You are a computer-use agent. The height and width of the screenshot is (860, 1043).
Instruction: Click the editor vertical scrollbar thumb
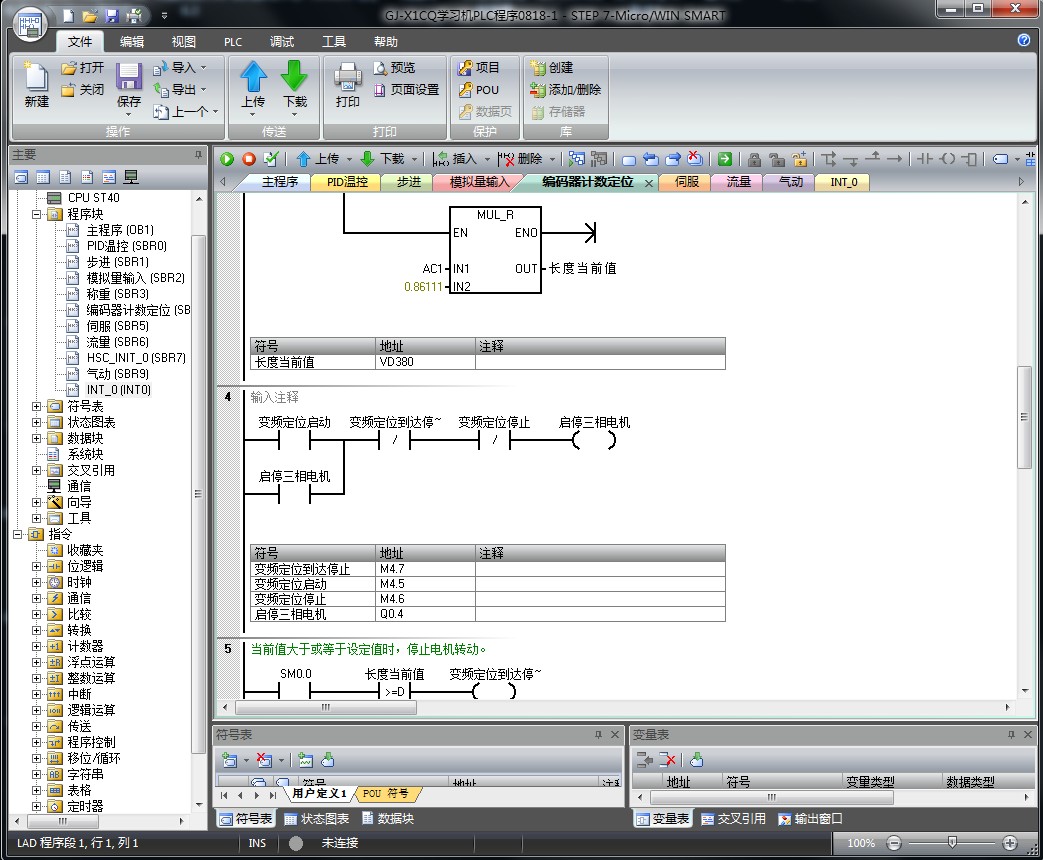click(x=1024, y=417)
